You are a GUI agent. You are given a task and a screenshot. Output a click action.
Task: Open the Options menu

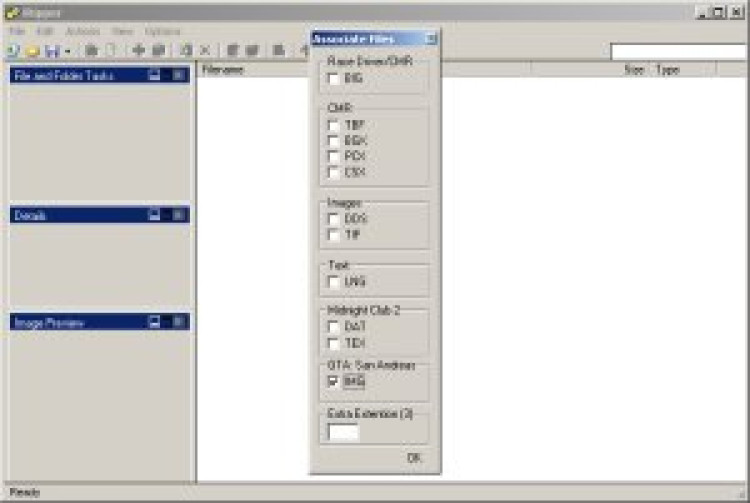(x=161, y=31)
